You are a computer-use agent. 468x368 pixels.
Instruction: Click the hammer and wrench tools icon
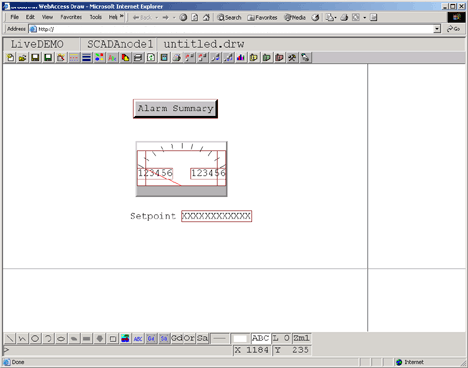[292, 58]
